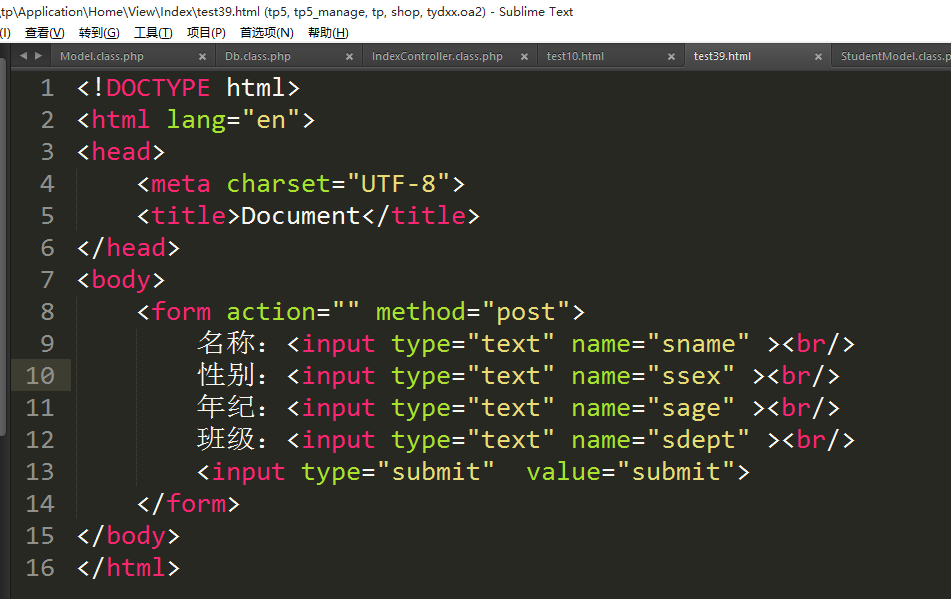
Task: Close the Db.class.php tab
Action: point(349,56)
